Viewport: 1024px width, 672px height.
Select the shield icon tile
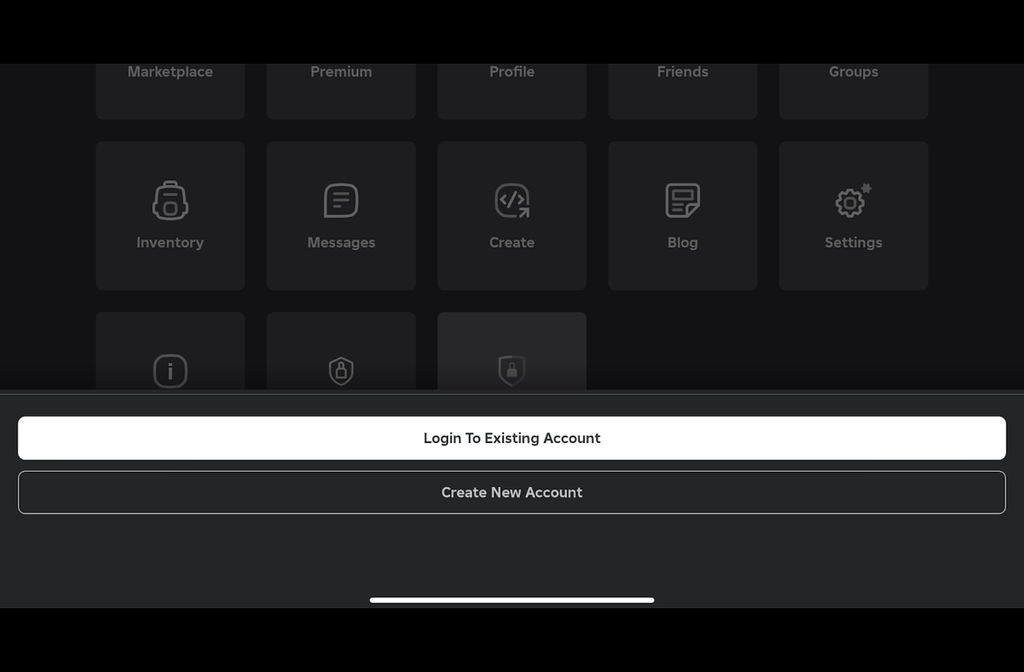[x=341, y=370]
